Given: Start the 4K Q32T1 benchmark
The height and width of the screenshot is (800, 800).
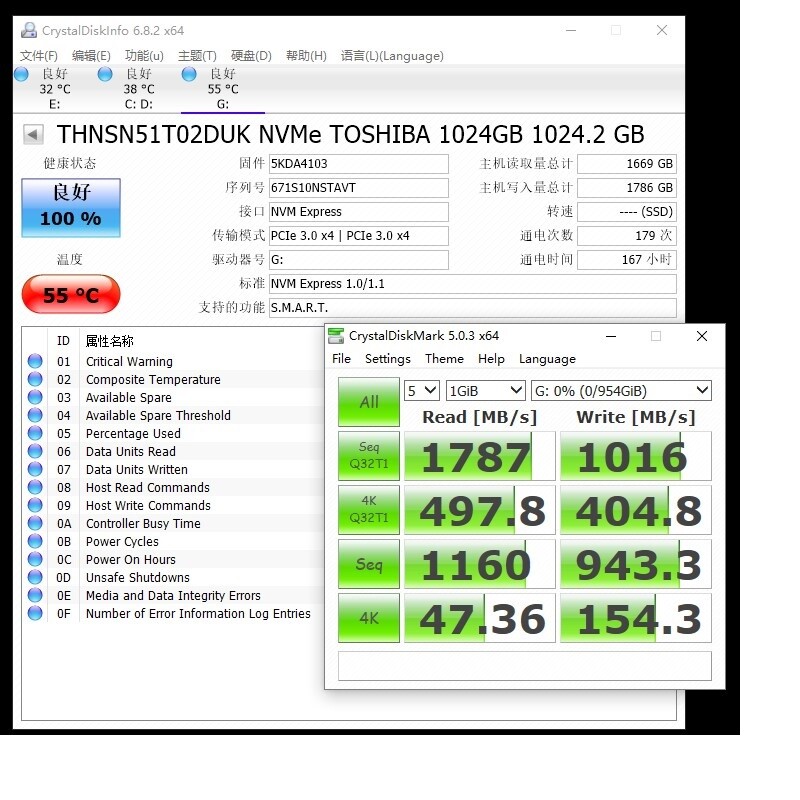Looking at the screenshot, I should pyautogui.click(x=369, y=510).
